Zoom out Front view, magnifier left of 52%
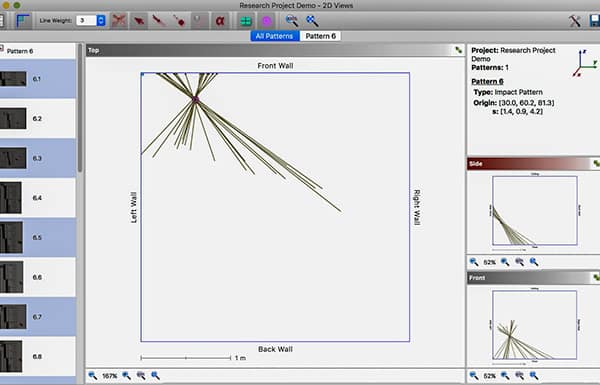The width and height of the screenshot is (600, 385). coord(474,376)
